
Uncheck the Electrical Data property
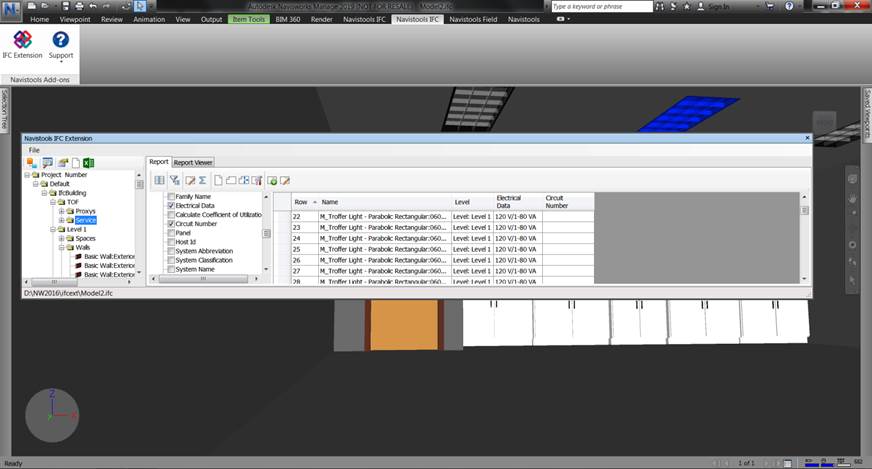(x=171, y=205)
